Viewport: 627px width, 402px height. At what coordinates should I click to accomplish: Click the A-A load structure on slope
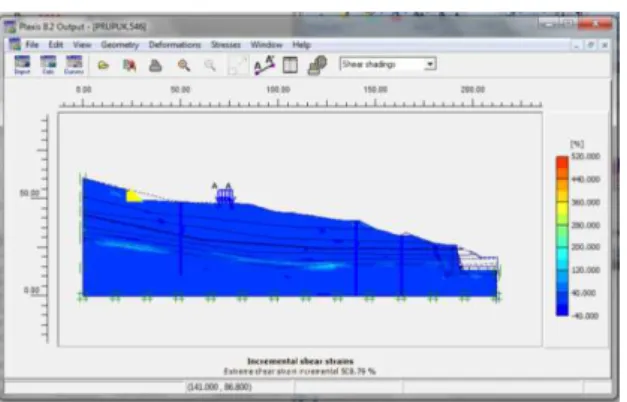pos(224,196)
